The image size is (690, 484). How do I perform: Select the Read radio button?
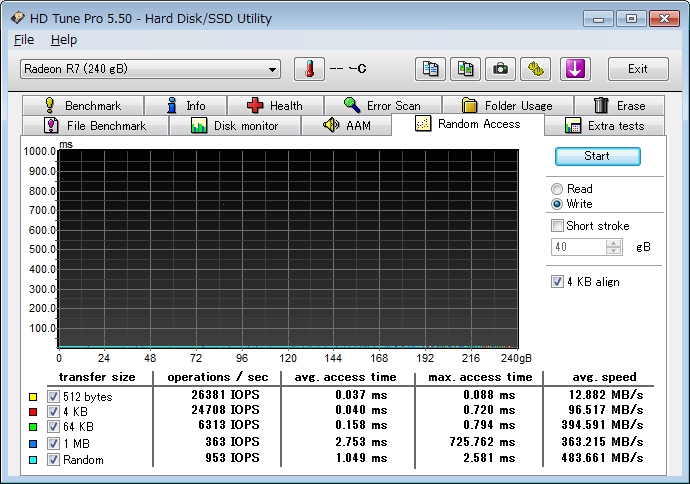coord(557,189)
